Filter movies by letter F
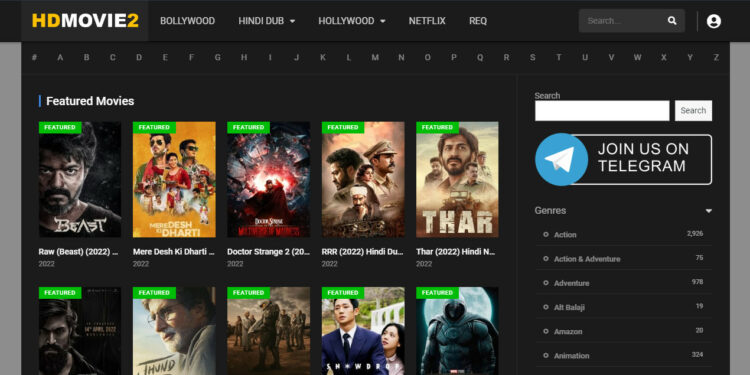 (x=191, y=57)
